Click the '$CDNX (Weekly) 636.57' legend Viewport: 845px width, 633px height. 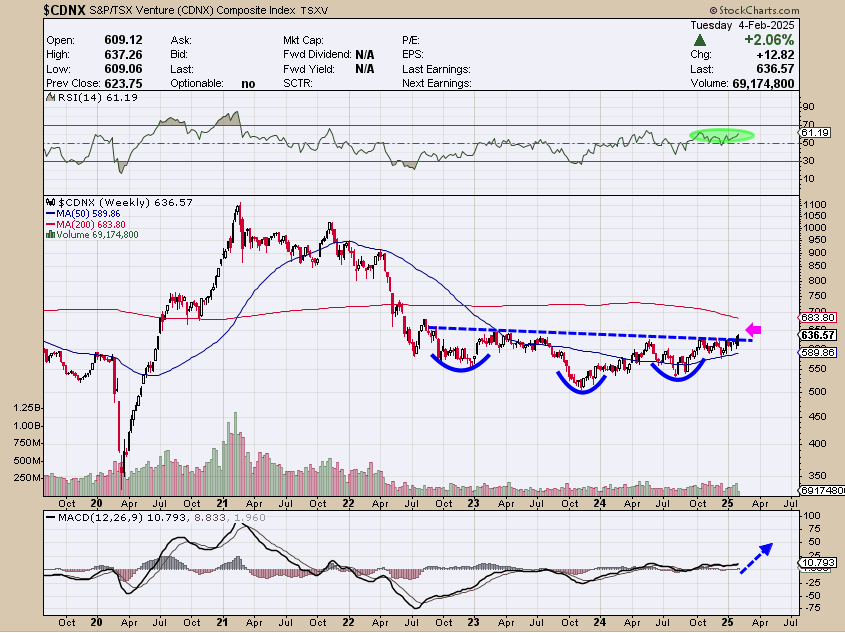coord(125,203)
